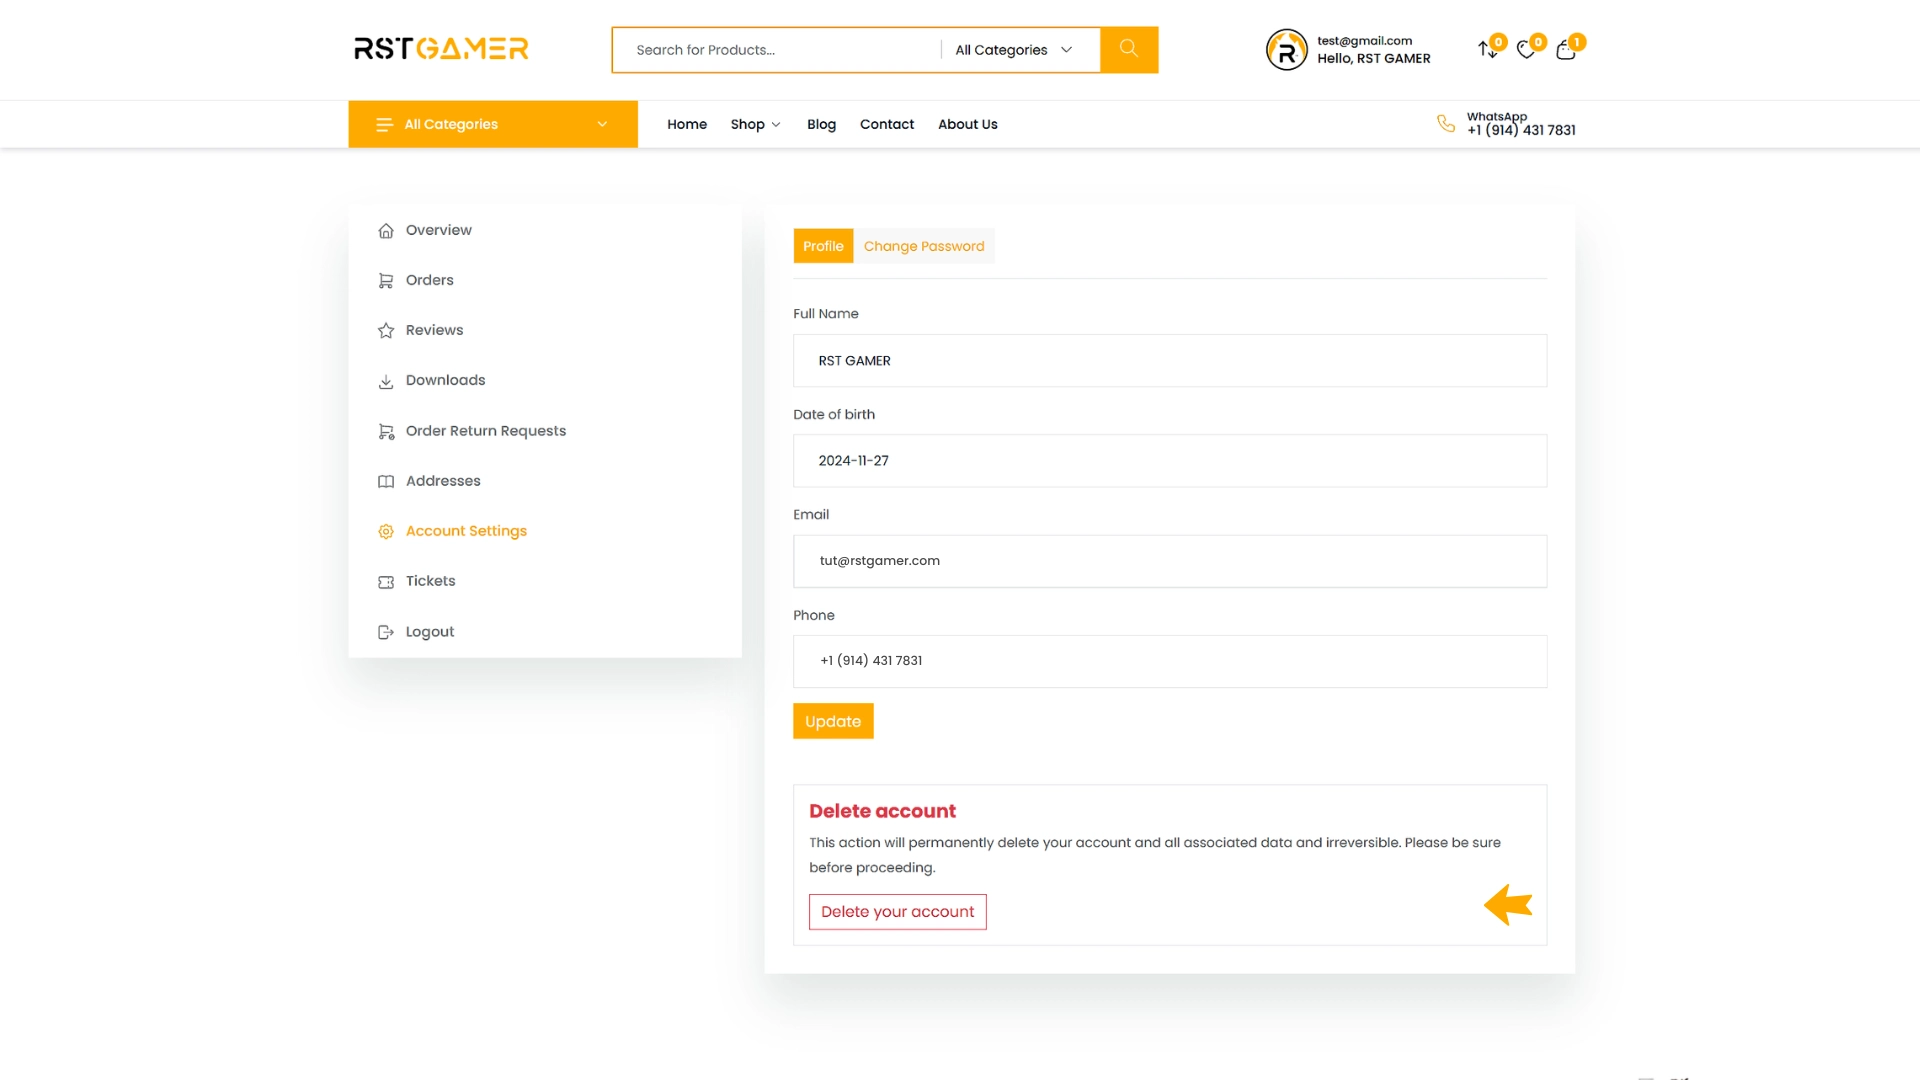1920x1080 pixels.
Task: Open the shopping cart bag icon
Action: point(1566,51)
